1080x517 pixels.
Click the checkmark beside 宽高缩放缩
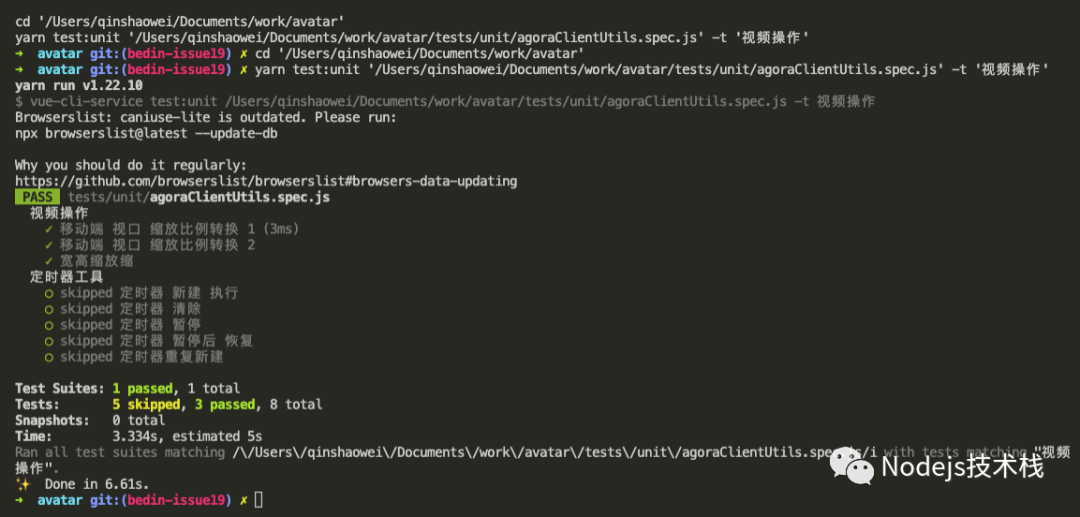point(49,261)
